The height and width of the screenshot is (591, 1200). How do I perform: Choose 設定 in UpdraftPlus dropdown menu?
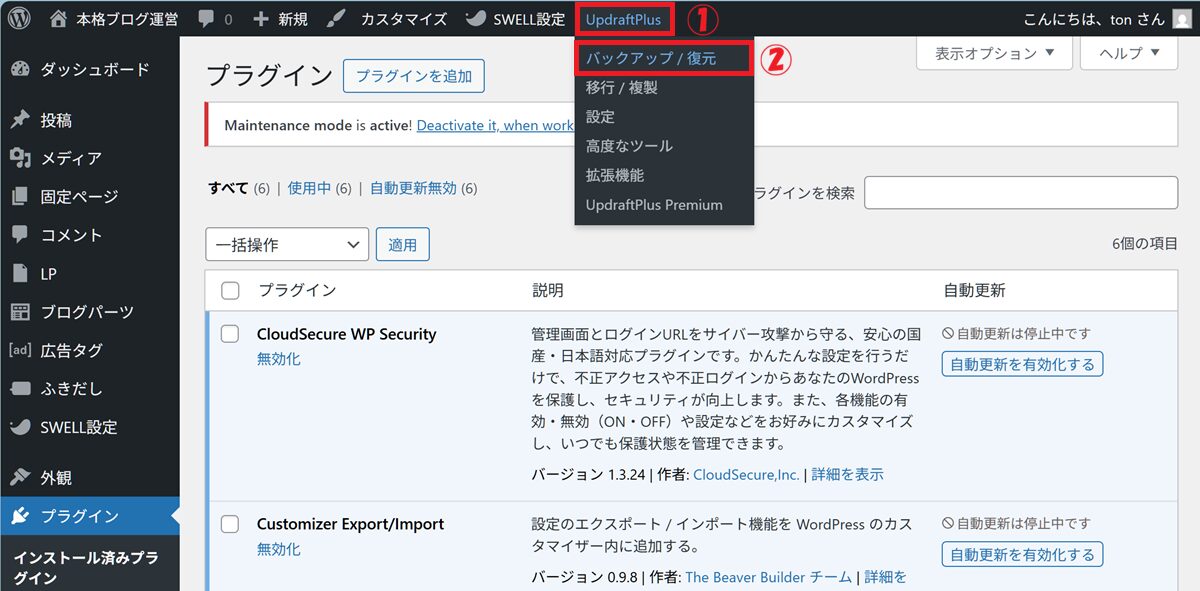(600, 117)
